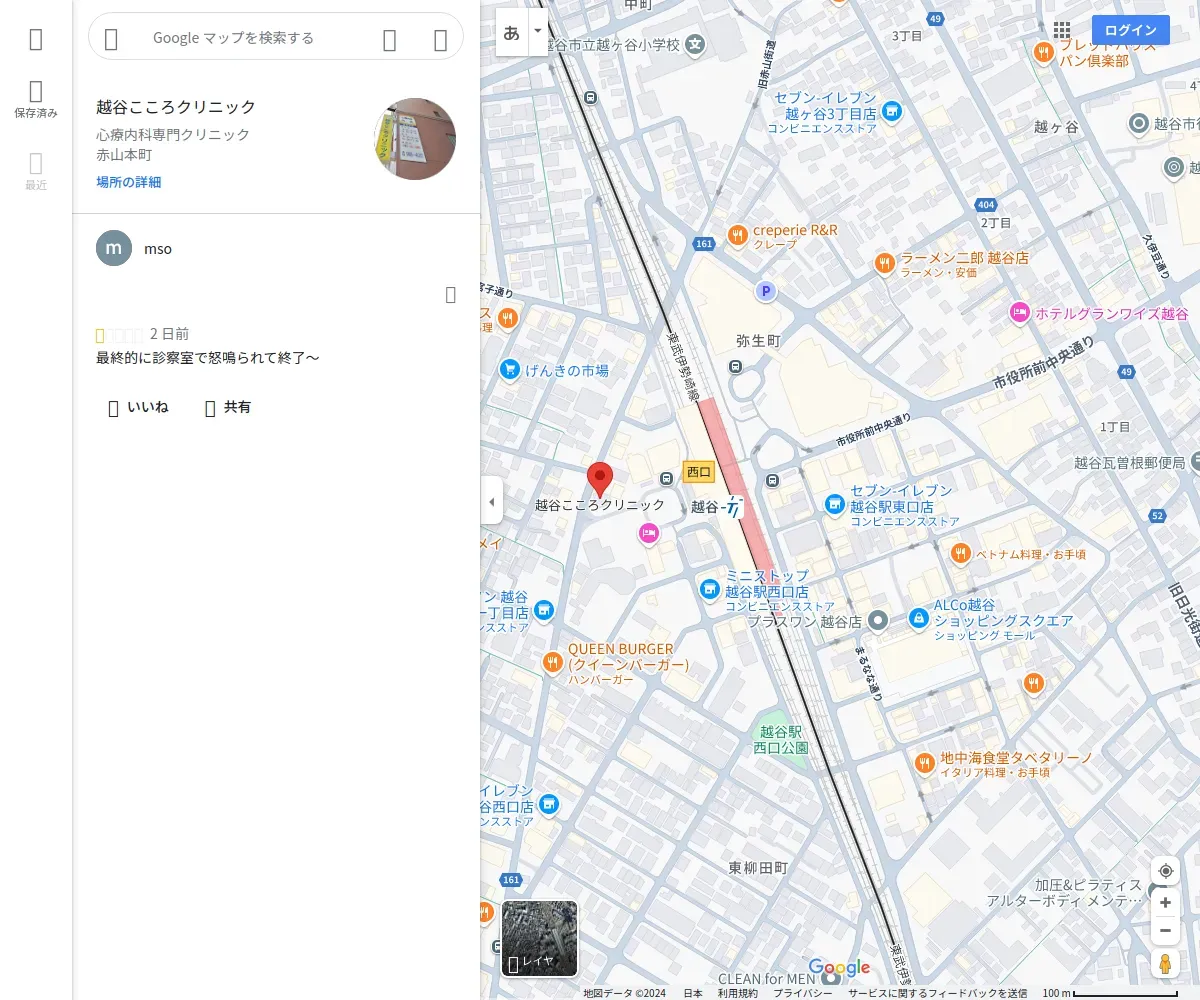The image size is (1200, 1000).
Task: Click the review text 最終的に診察室で怒鳴られて終了〜
Action: [x=207, y=358]
